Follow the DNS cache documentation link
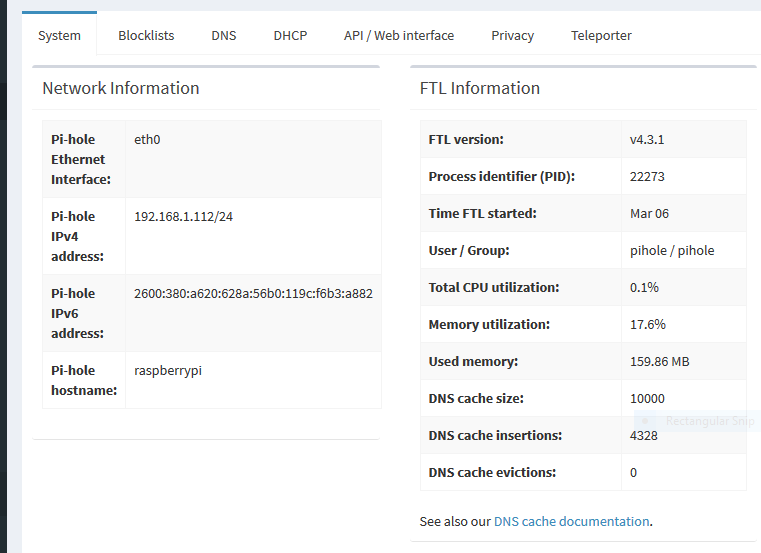Screen dimensions: 761x553 click(572, 521)
